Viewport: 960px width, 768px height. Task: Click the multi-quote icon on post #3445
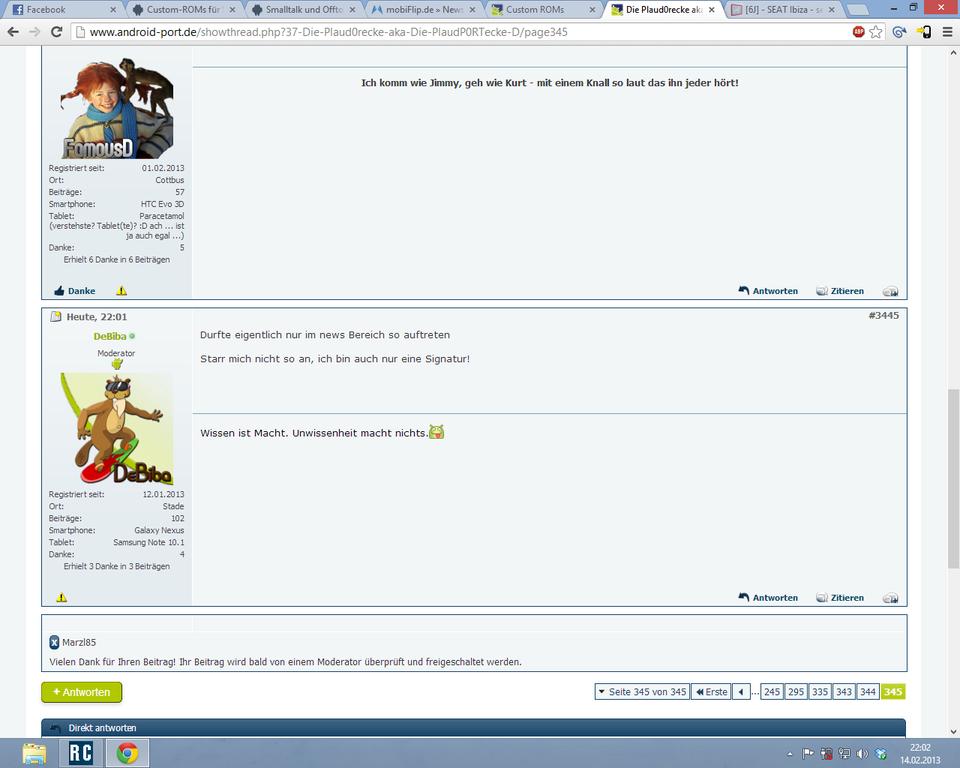pyautogui.click(x=890, y=598)
